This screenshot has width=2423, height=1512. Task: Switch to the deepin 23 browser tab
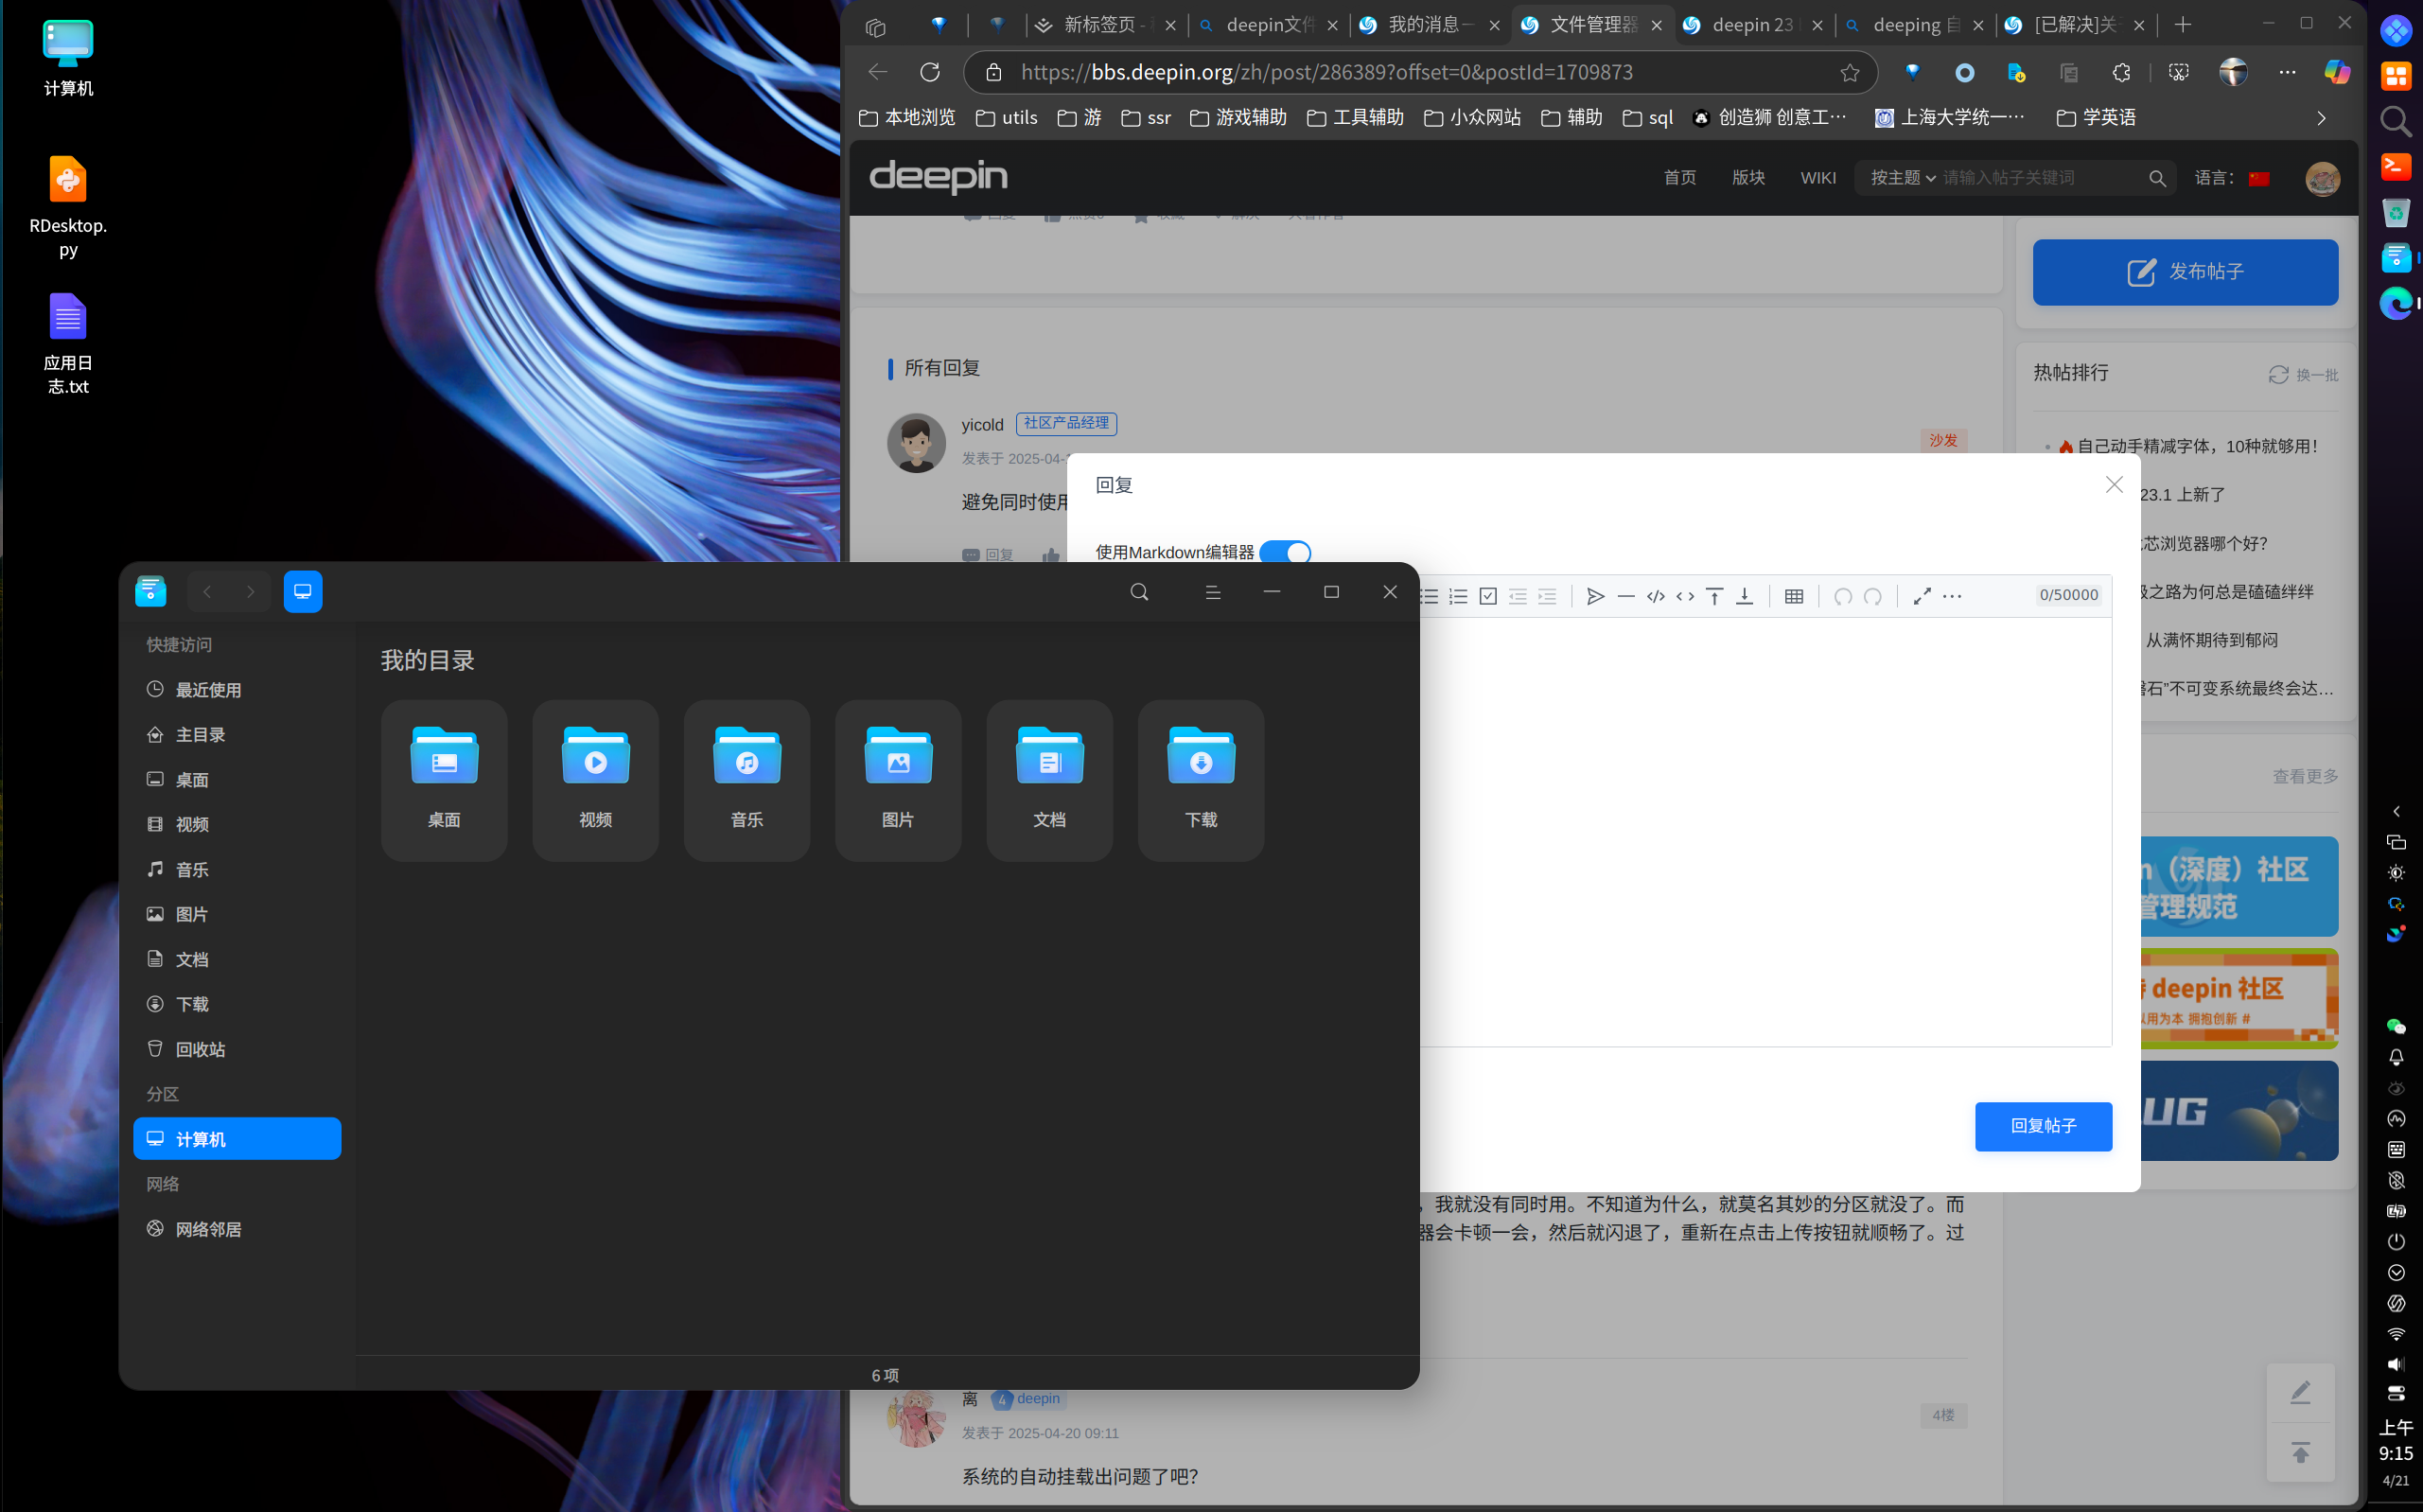point(1754,25)
